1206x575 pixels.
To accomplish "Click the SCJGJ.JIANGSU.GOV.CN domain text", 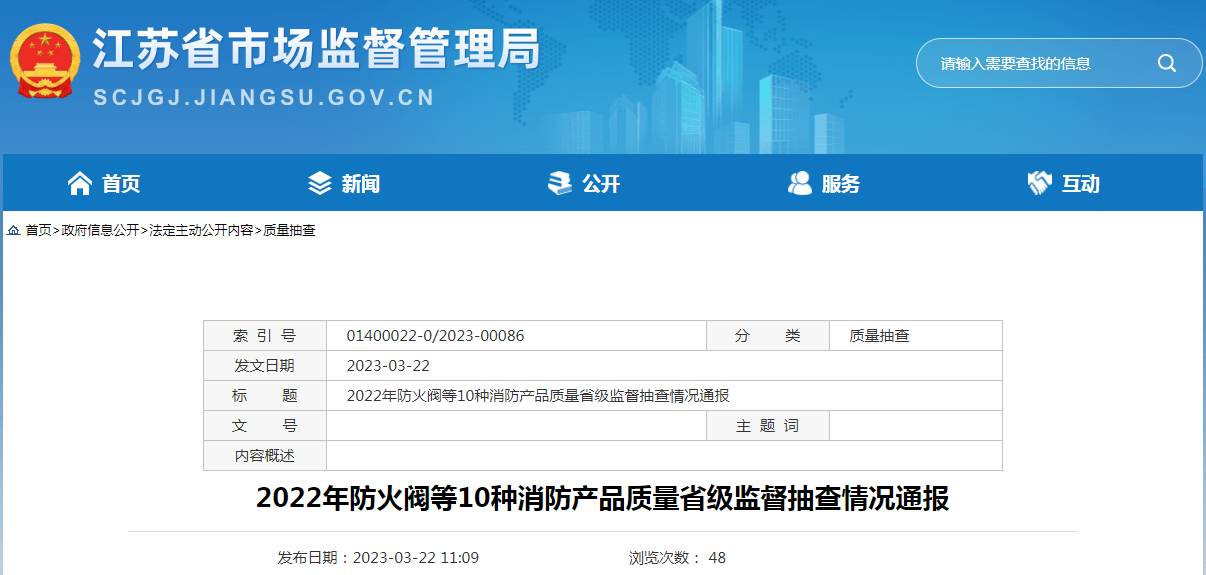I will click(x=265, y=97).
